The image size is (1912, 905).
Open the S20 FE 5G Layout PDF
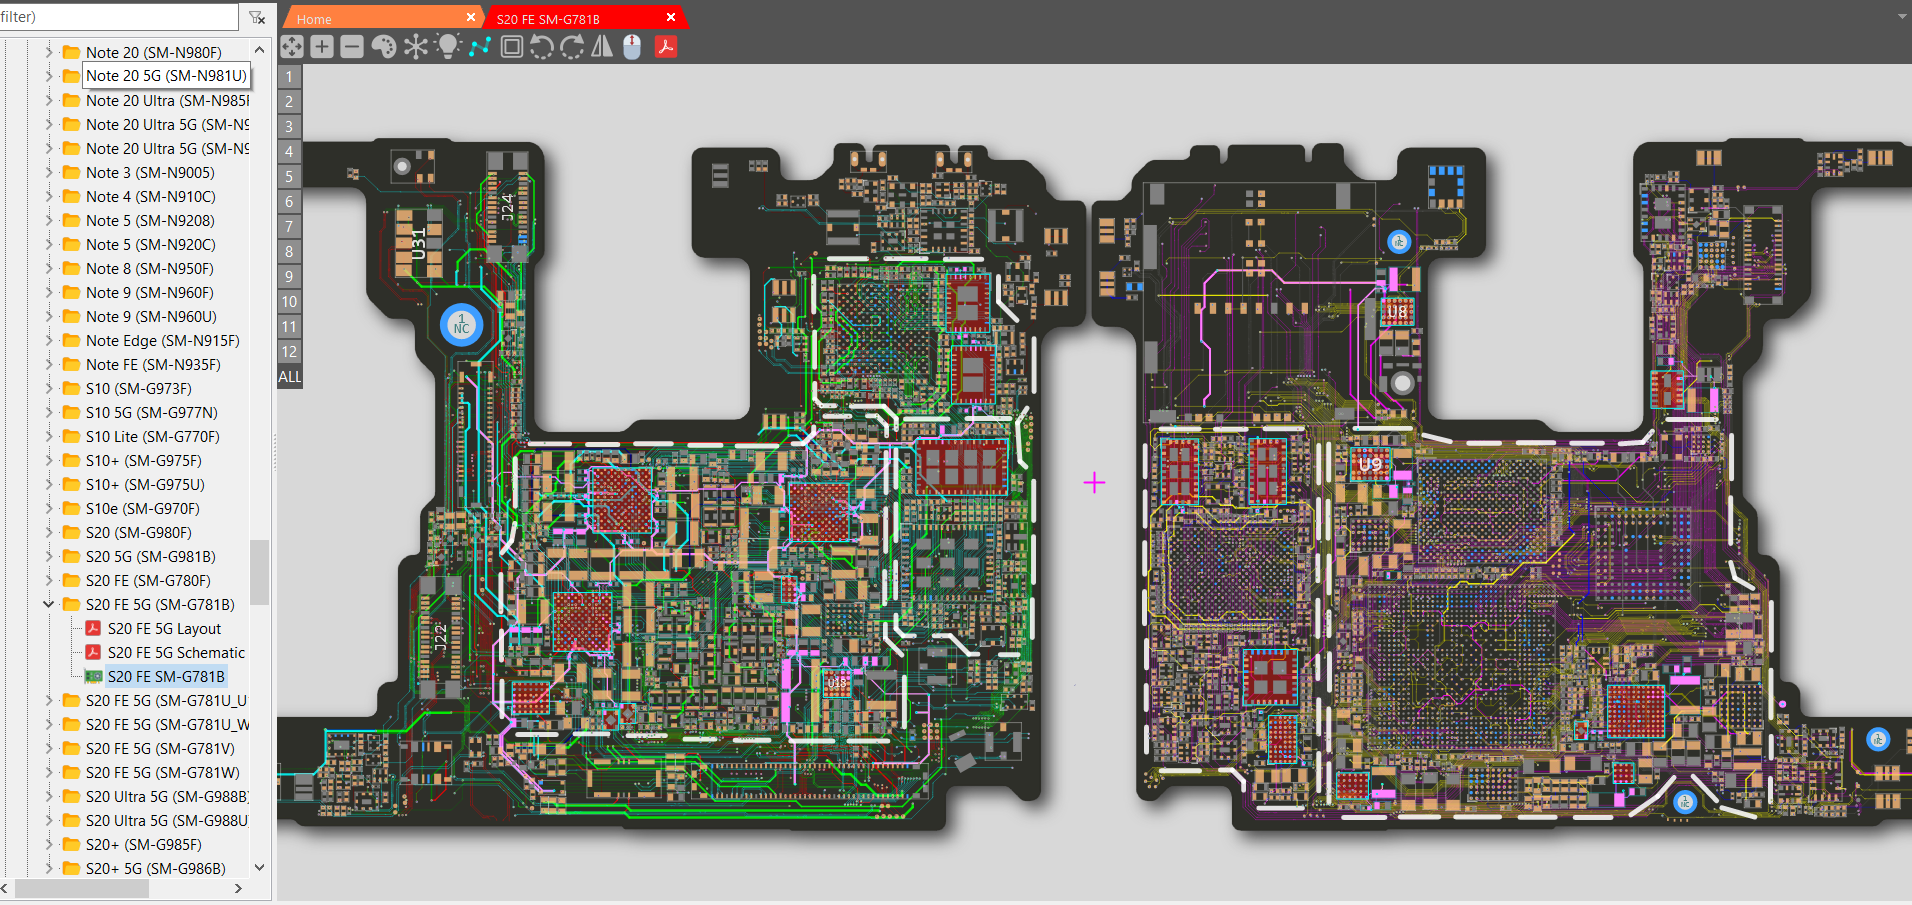pyautogui.click(x=164, y=628)
